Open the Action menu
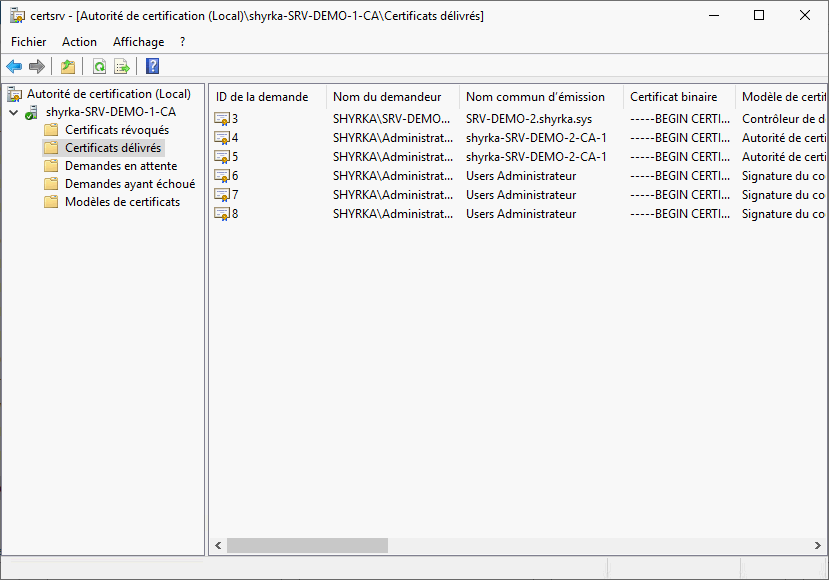This screenshot has width=829, height=580. [79, 42]
